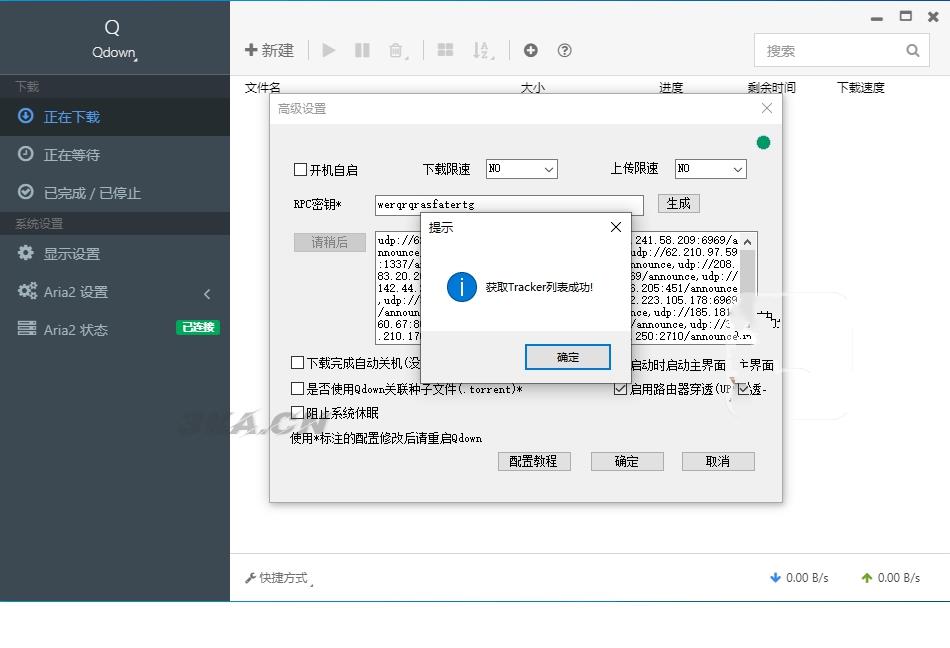Click the gear icon beside 显示设置

point(25,253)
